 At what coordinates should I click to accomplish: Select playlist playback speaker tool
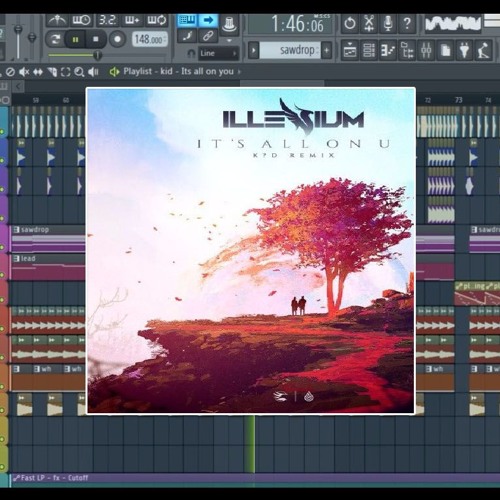click(93, 72)
